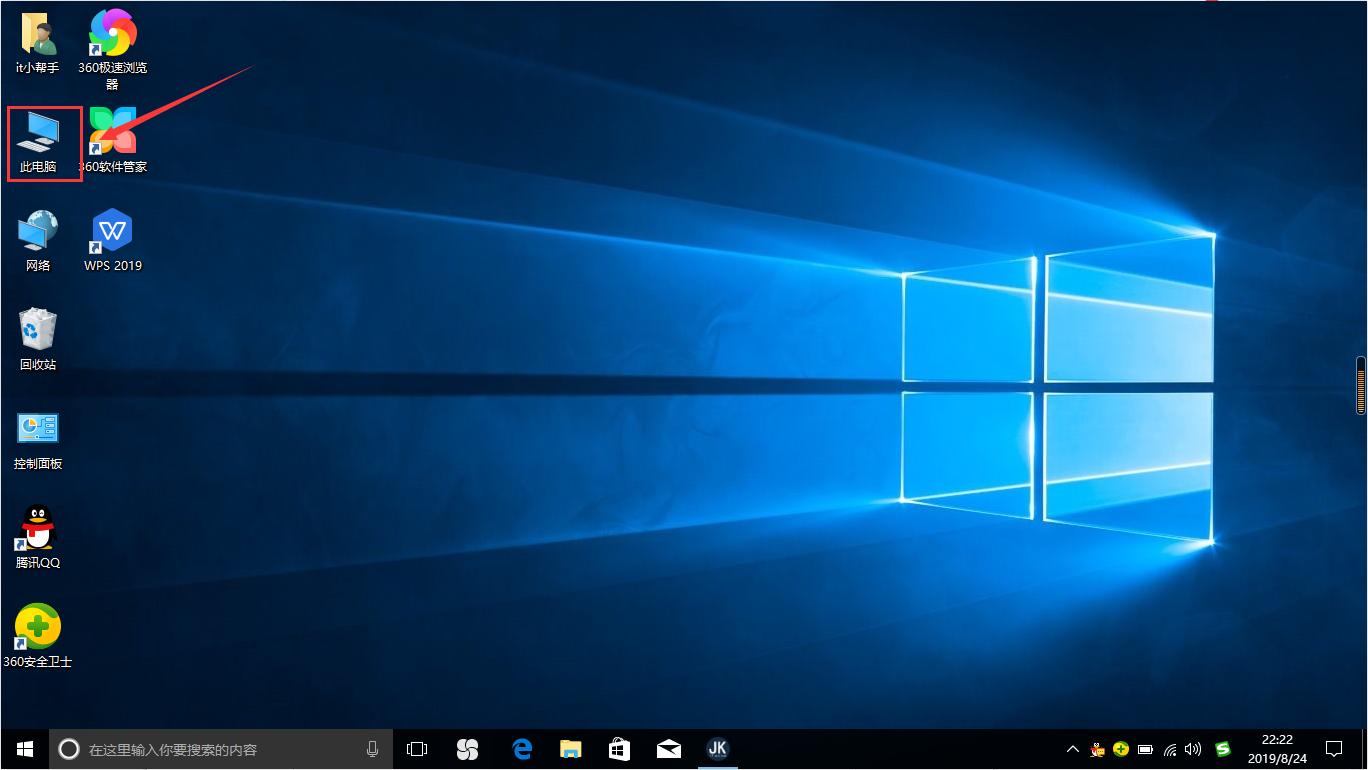
Task: Open the Wi-Fi network flyout
Action: 1170,749
